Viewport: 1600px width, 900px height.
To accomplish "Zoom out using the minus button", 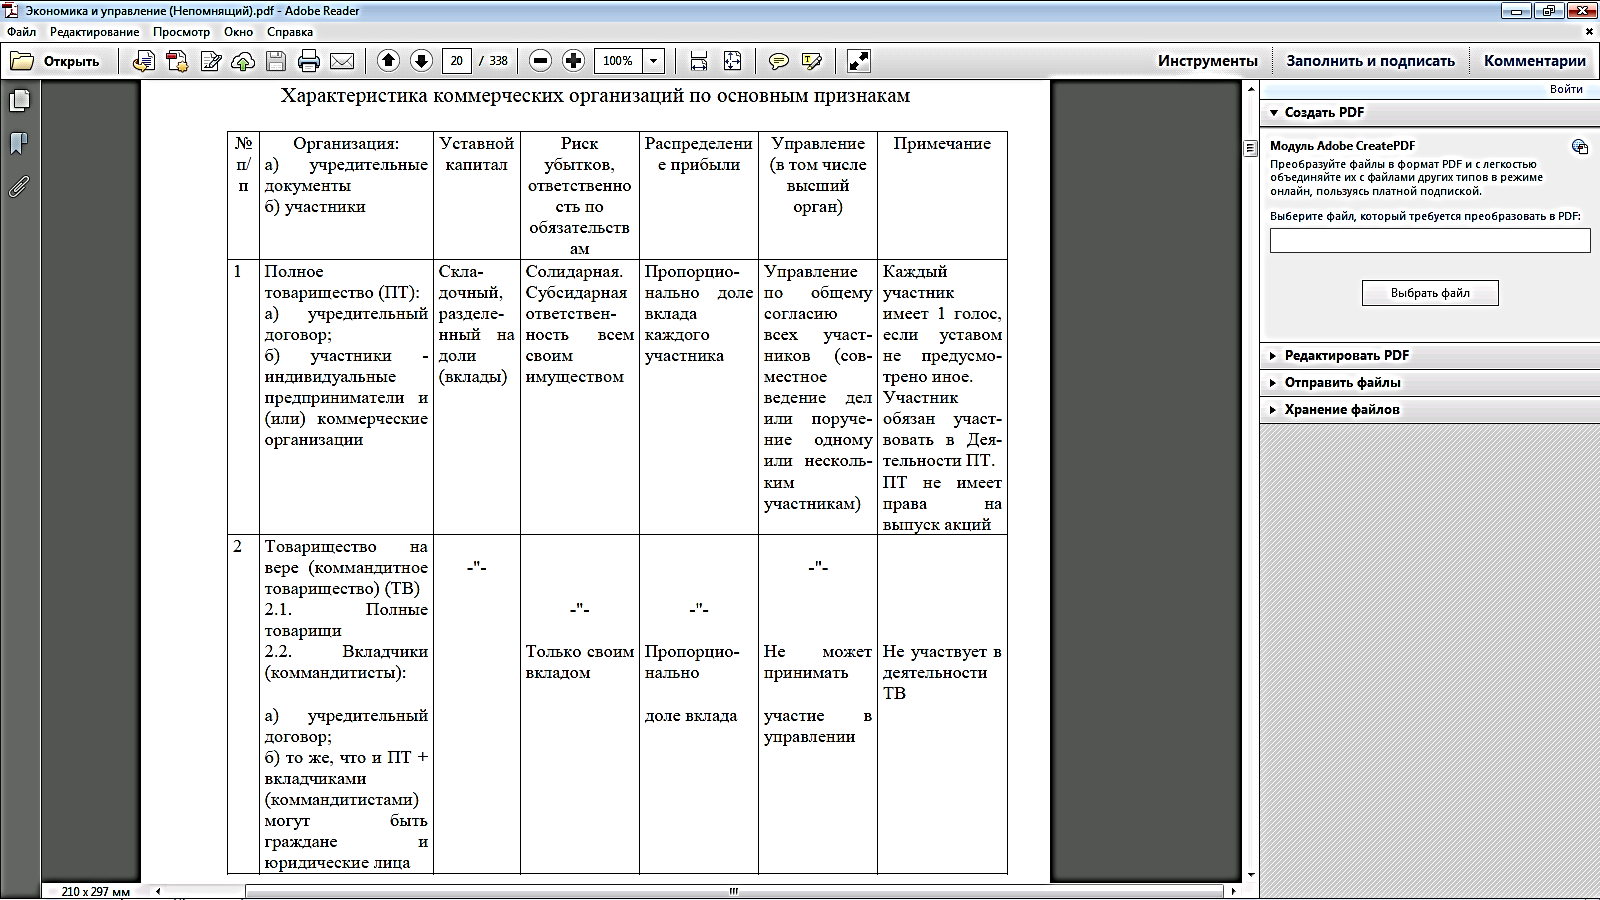I will click(540, 61).
